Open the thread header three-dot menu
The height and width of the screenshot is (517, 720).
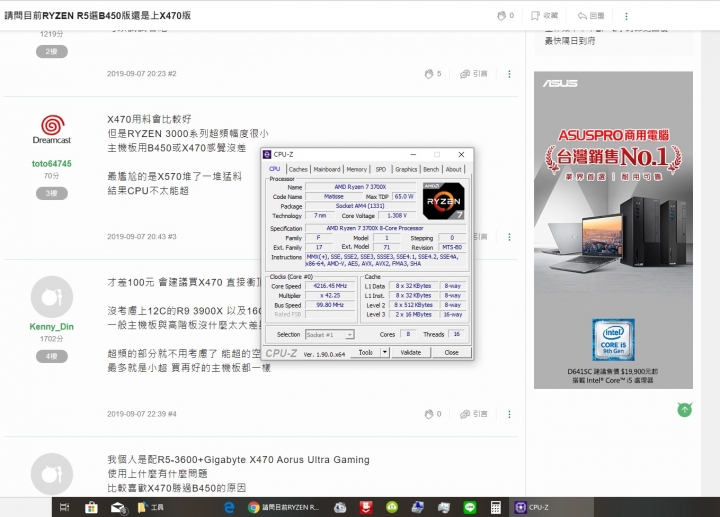[626, 16]
